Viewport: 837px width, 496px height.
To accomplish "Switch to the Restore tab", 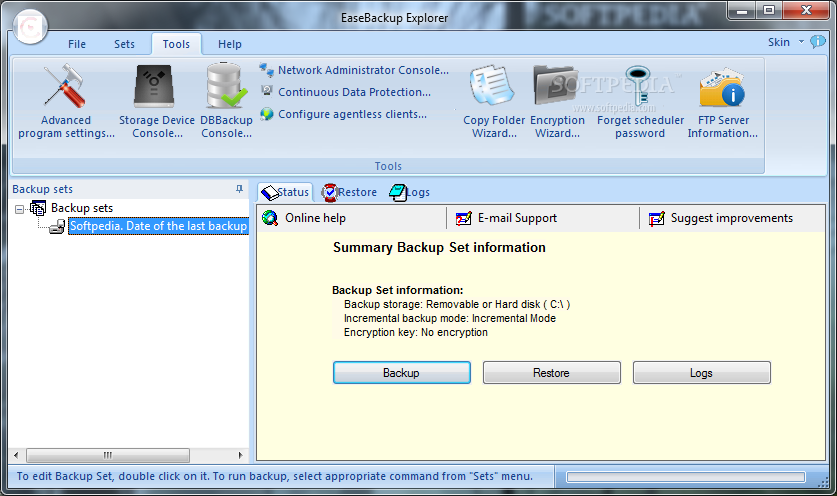I will coord(349,192).
